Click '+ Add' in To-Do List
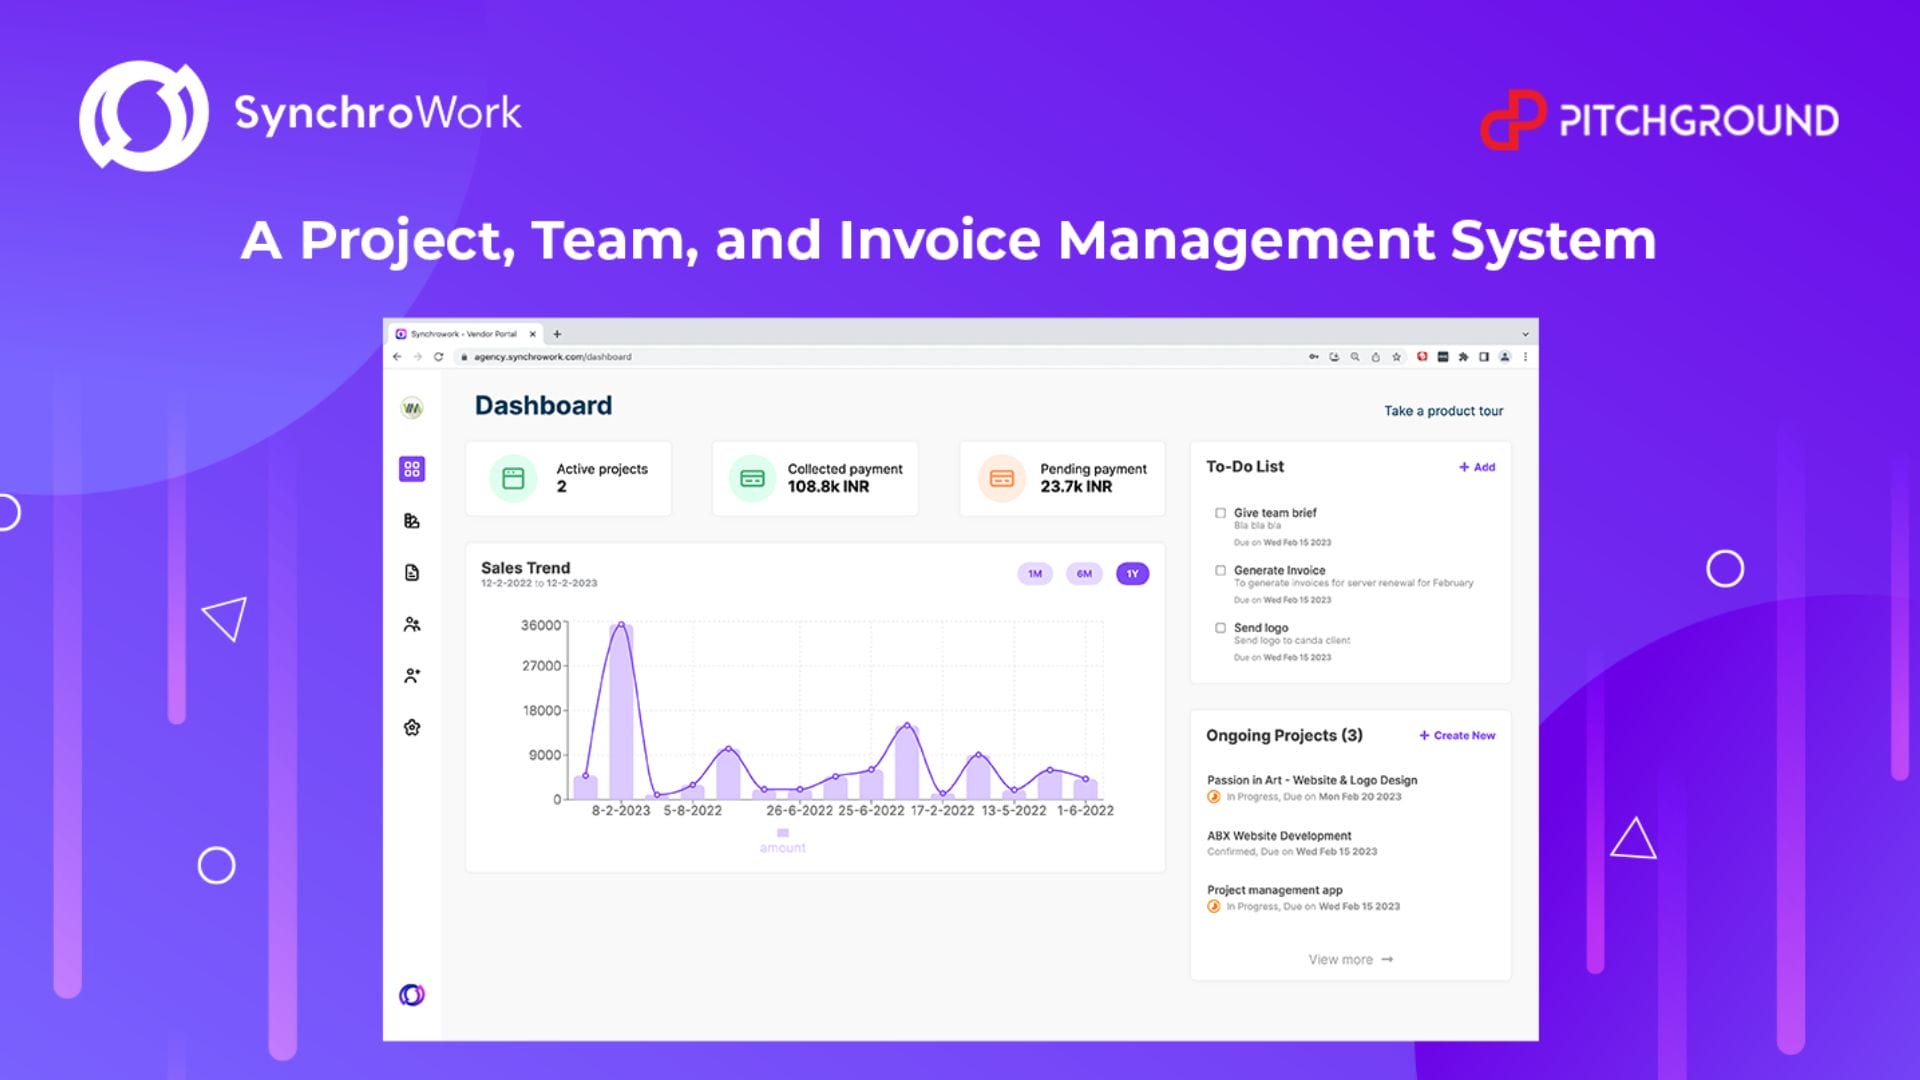 point(1477,467)
